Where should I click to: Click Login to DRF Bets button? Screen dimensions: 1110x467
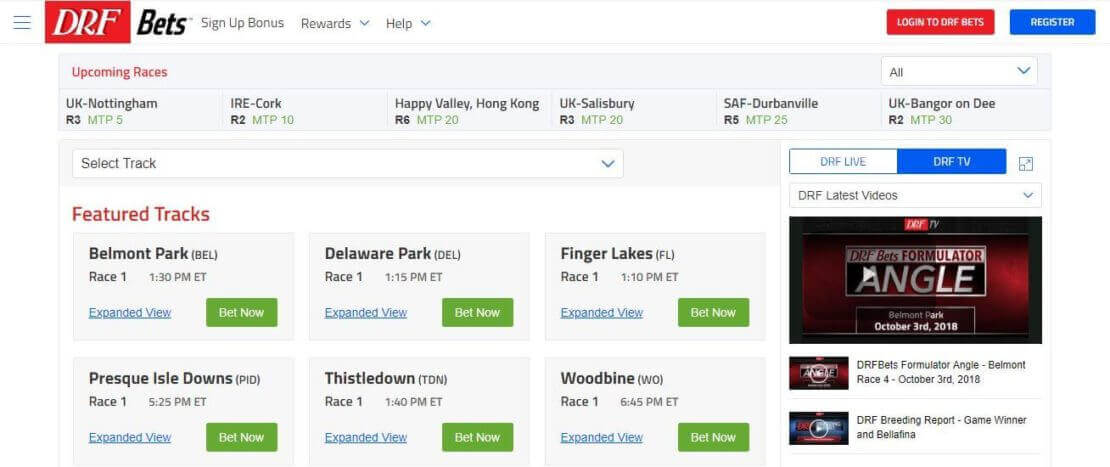click(x=940, y=22)
